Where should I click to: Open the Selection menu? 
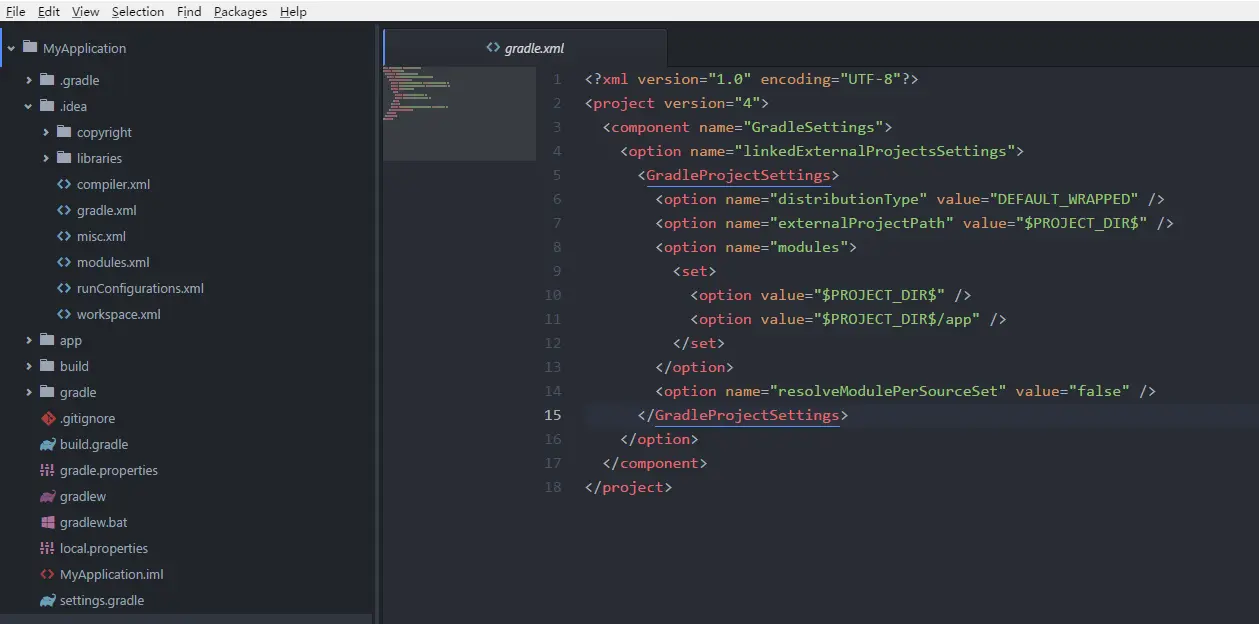pyautogui.click(x=138, y=11)
